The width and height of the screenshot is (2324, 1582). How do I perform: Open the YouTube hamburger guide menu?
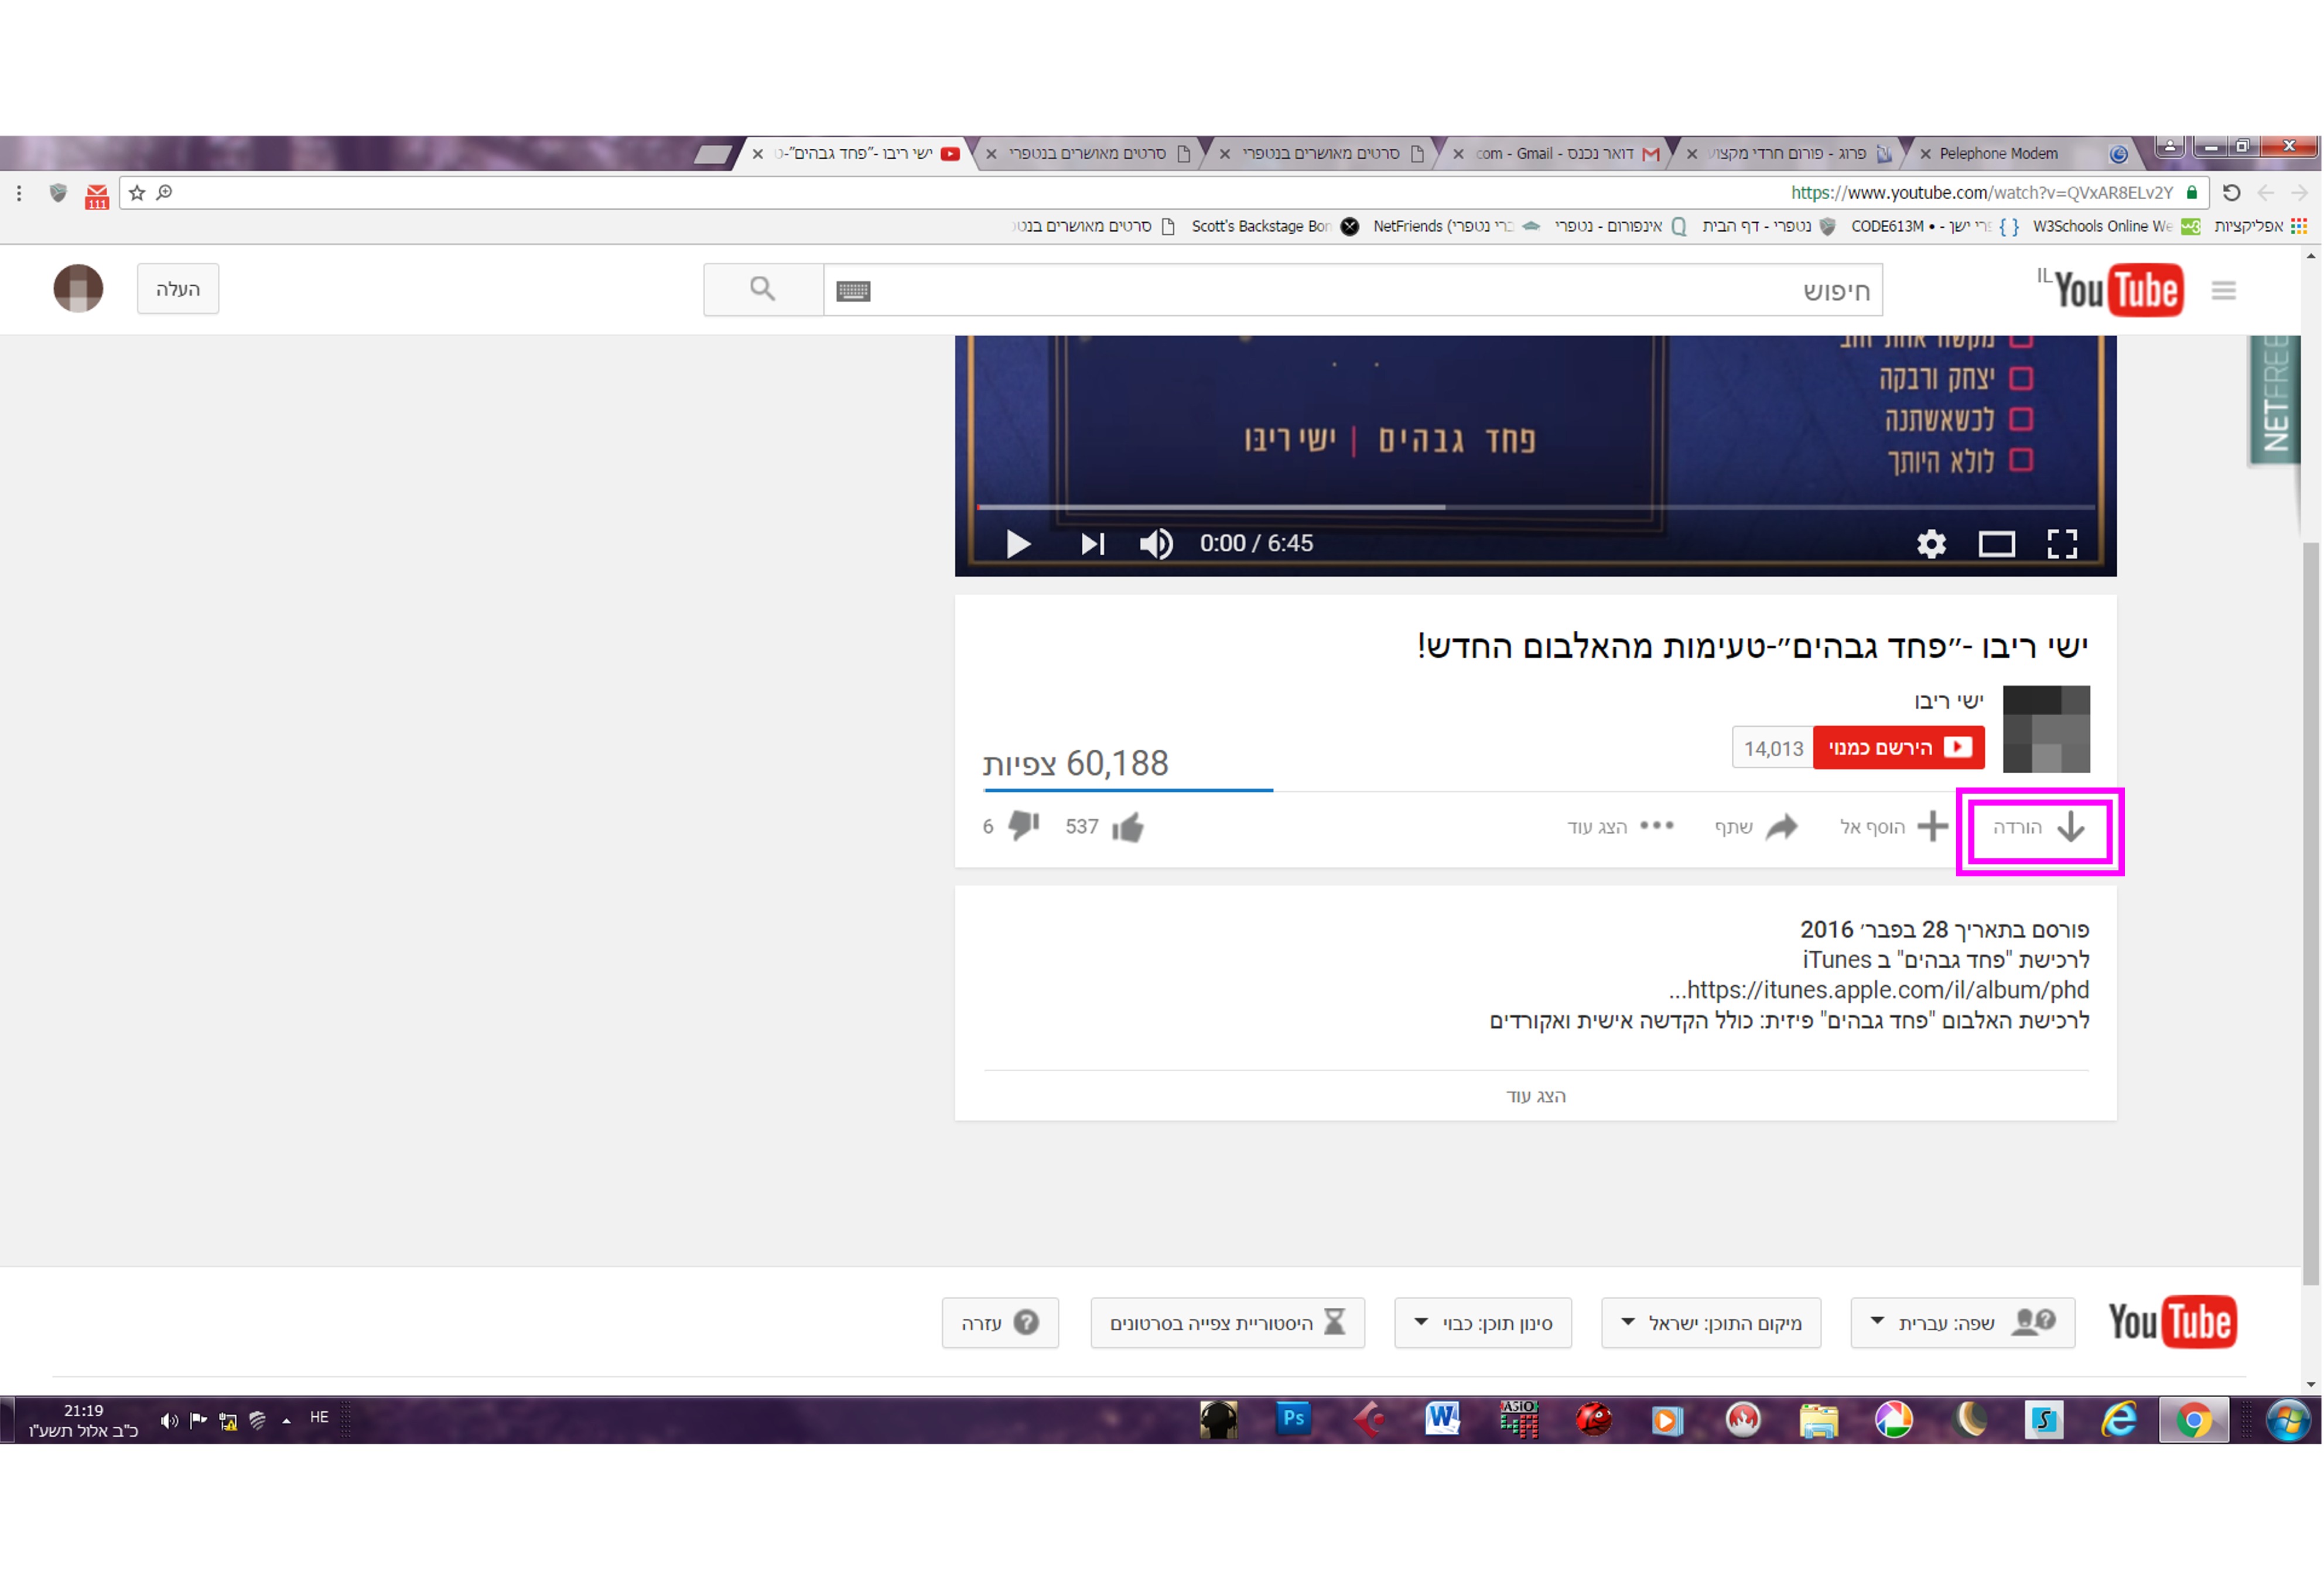click(x=2223, y=290)
